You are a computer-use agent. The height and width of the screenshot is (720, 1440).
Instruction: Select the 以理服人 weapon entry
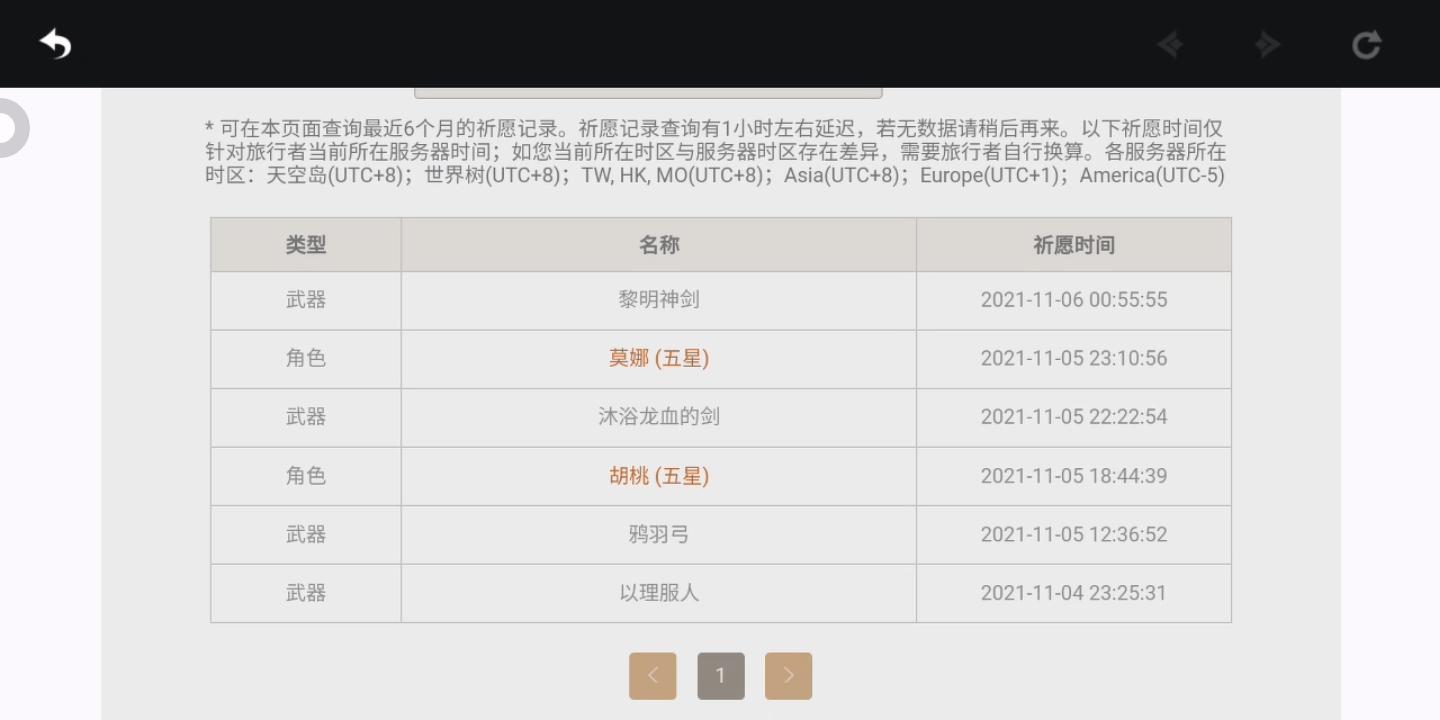(659, 593)
